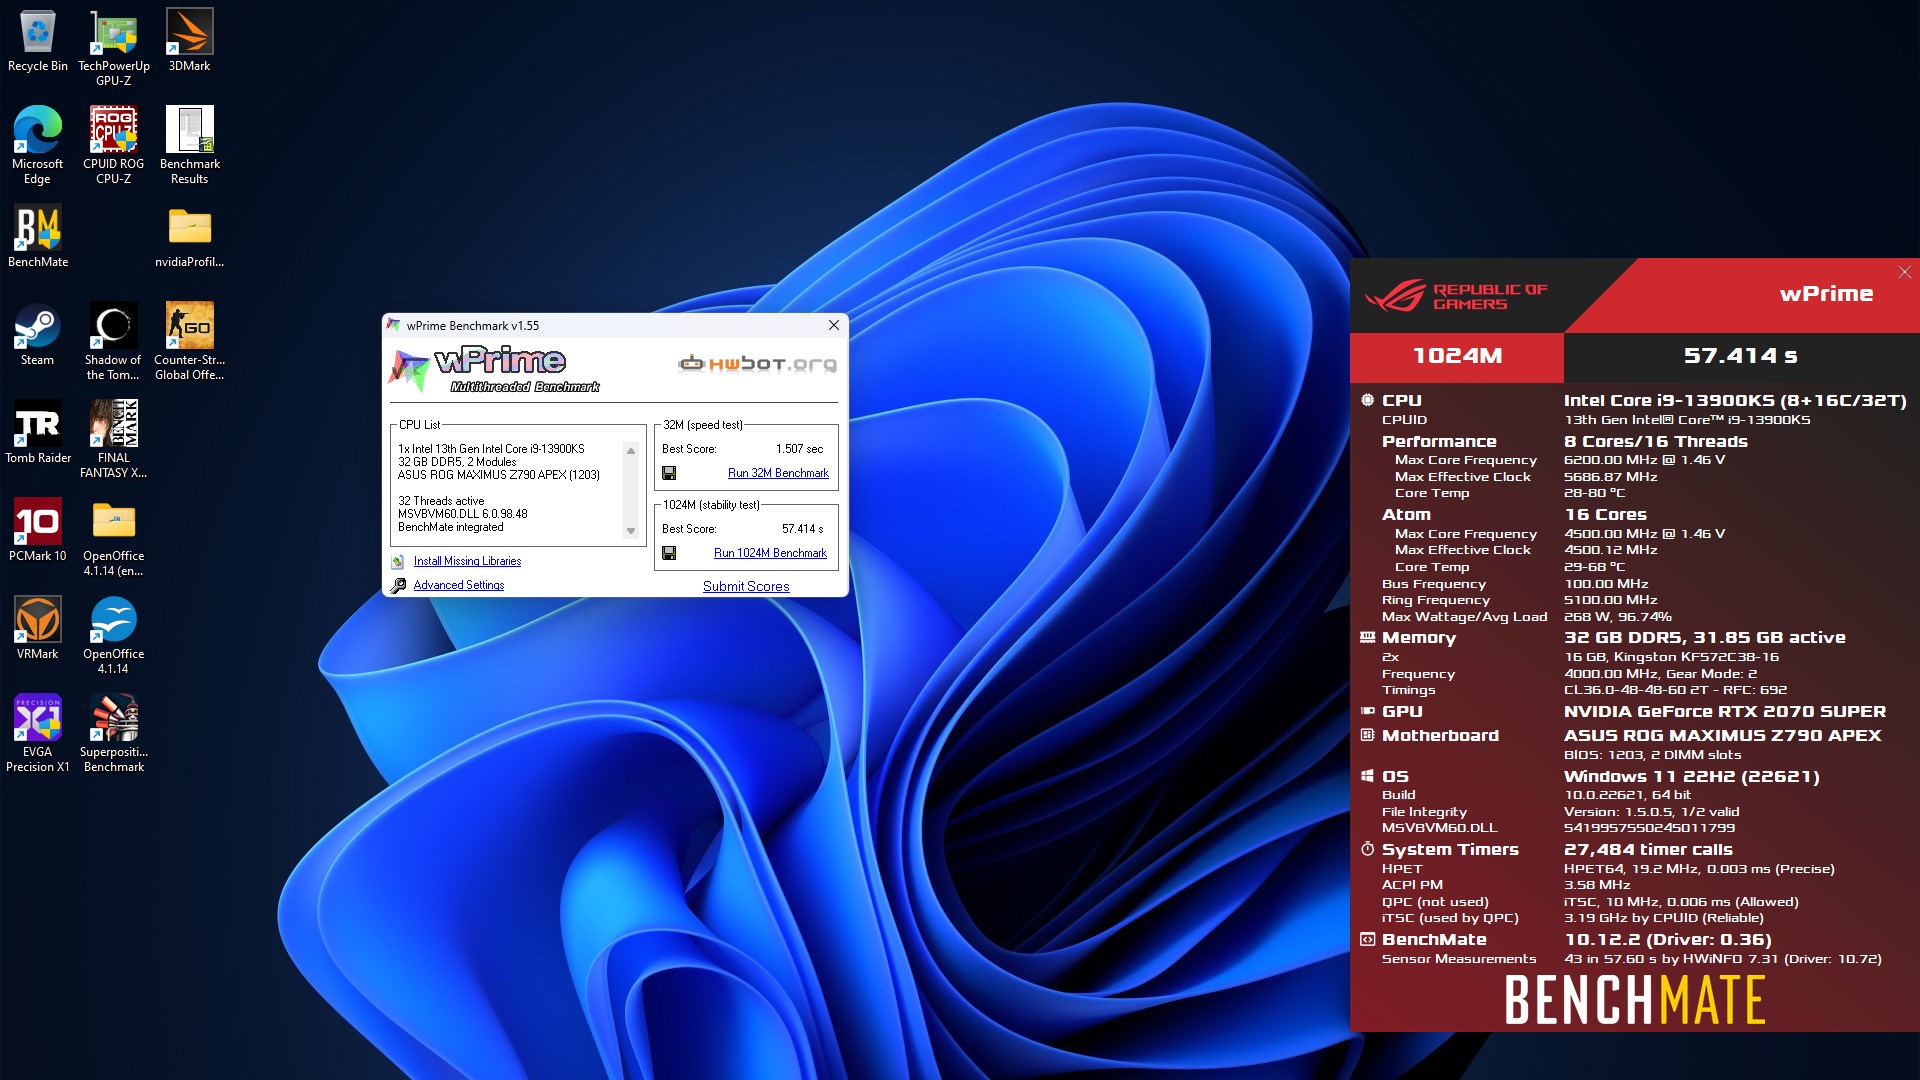The image size is (1920, 1080).
Task: Click 'NVIDIA GeForce RTX 2070 SUPER' text
Action: (1725, 711)
